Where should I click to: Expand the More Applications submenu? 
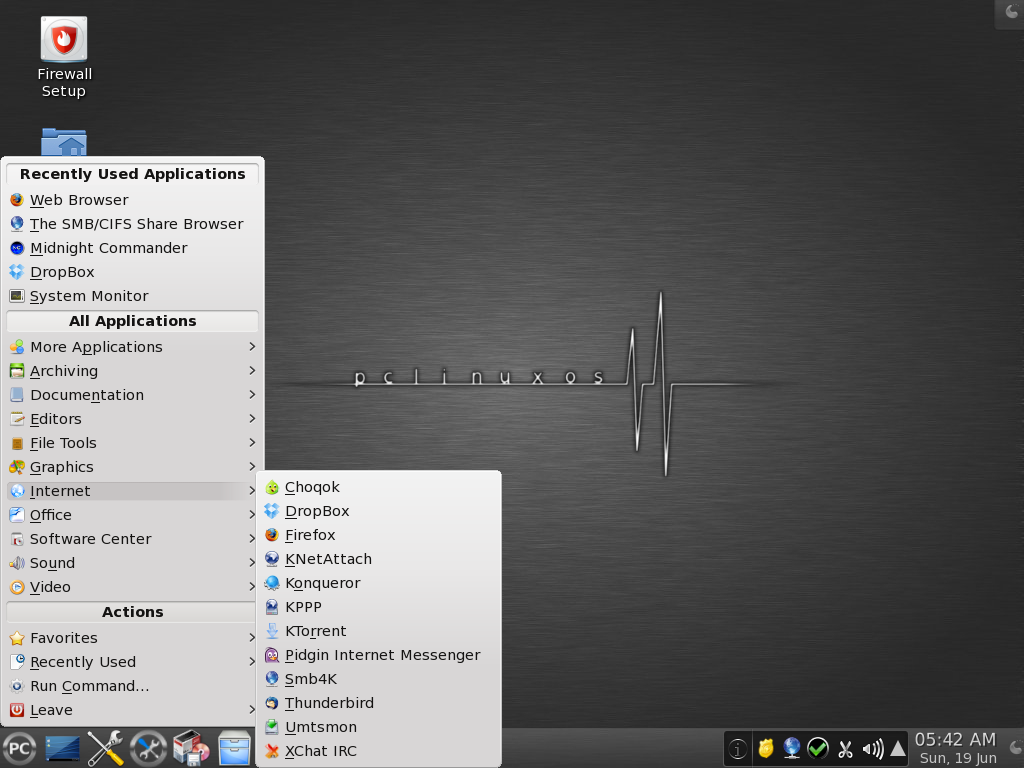[133, 347]
